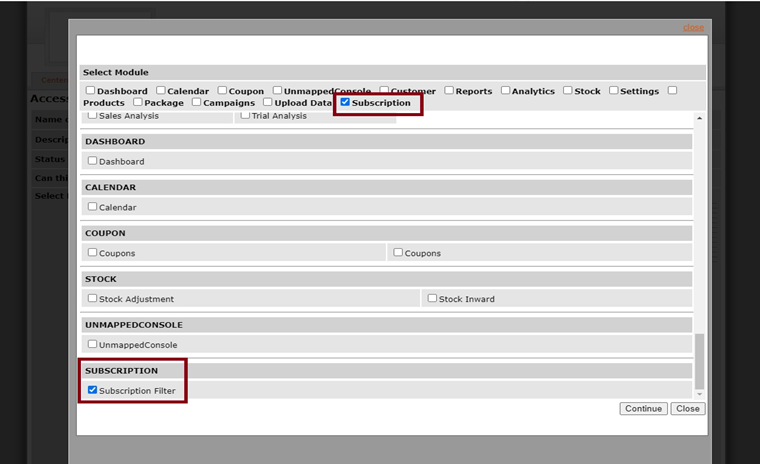The image size is (760, 464).
Task: Click the orange close link atop the dialog
Action: (x=693, y=28)
